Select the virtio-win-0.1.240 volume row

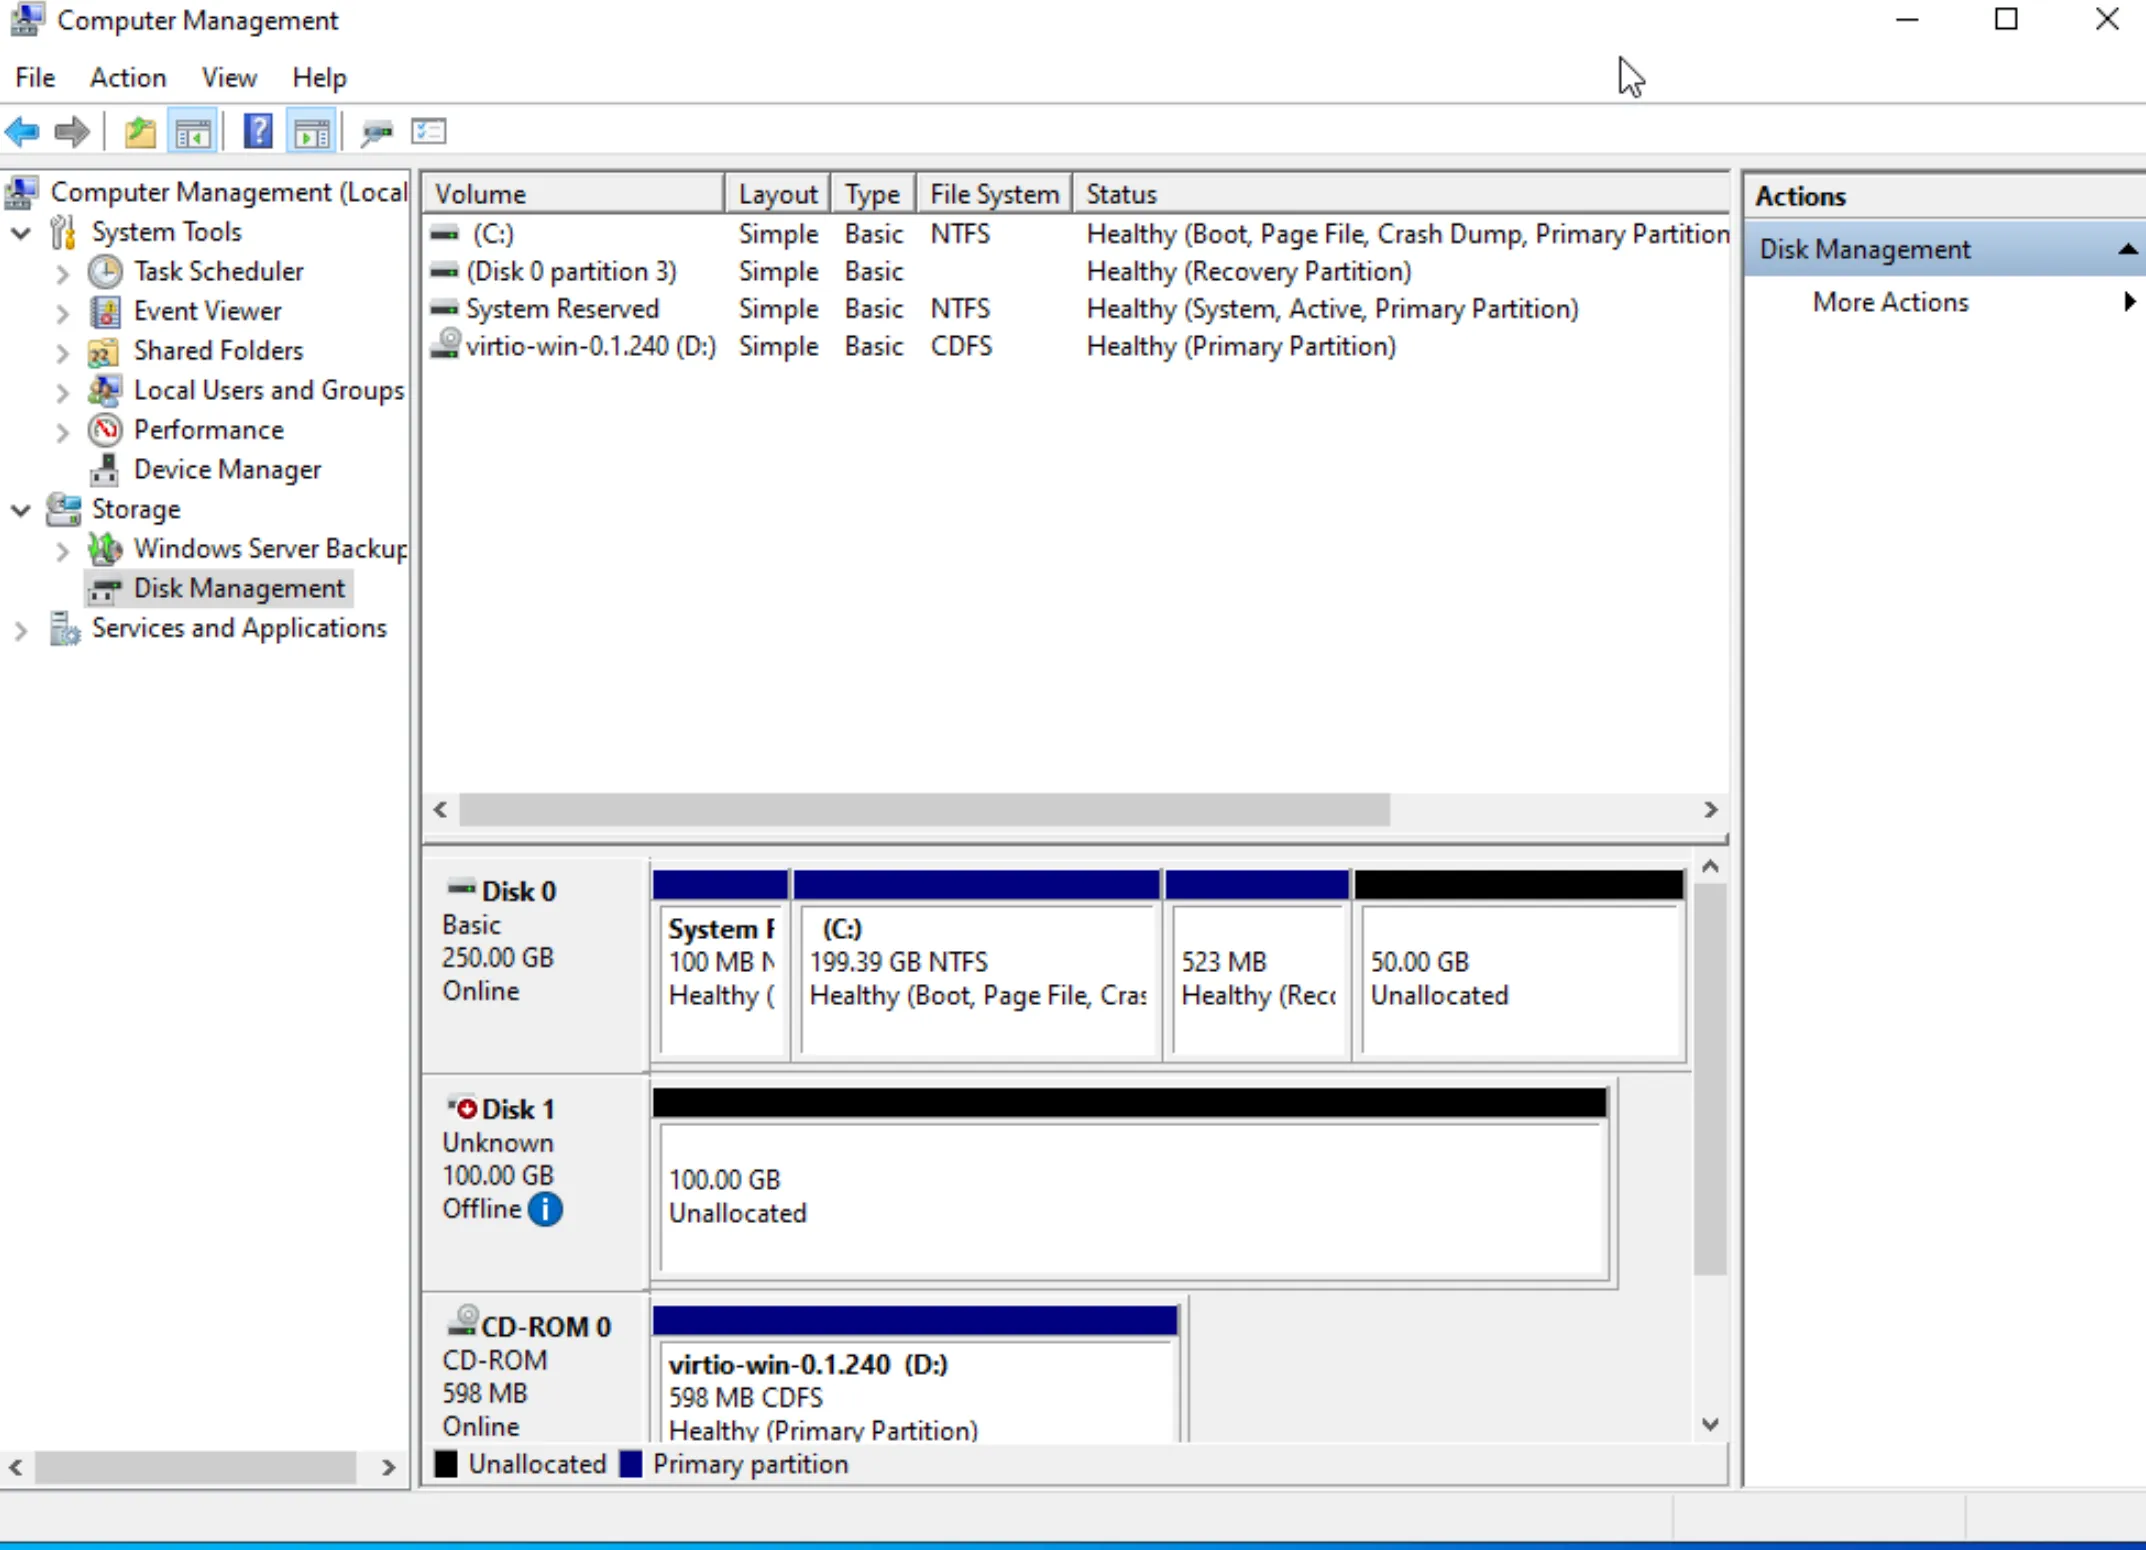(590, 346)
